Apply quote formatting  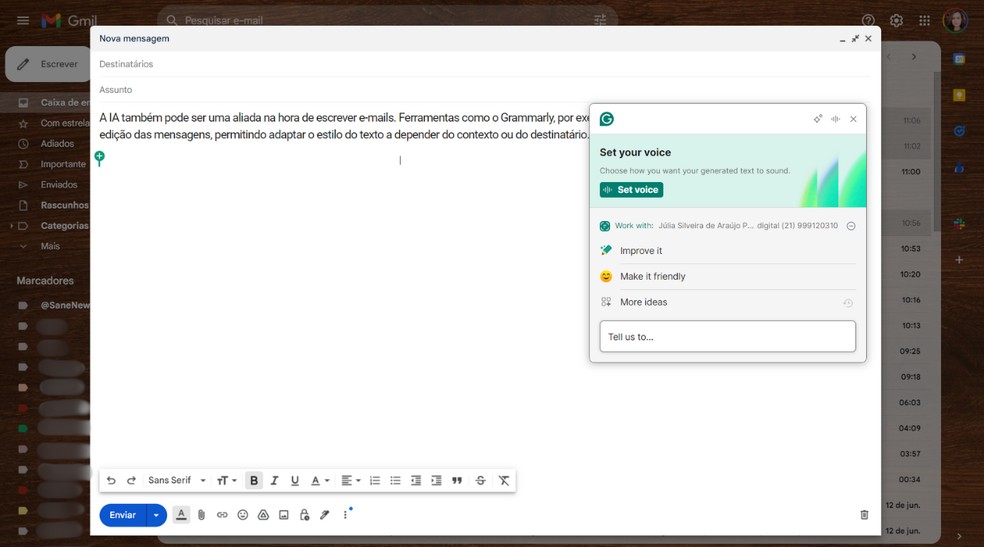click(x=457, y=481)
